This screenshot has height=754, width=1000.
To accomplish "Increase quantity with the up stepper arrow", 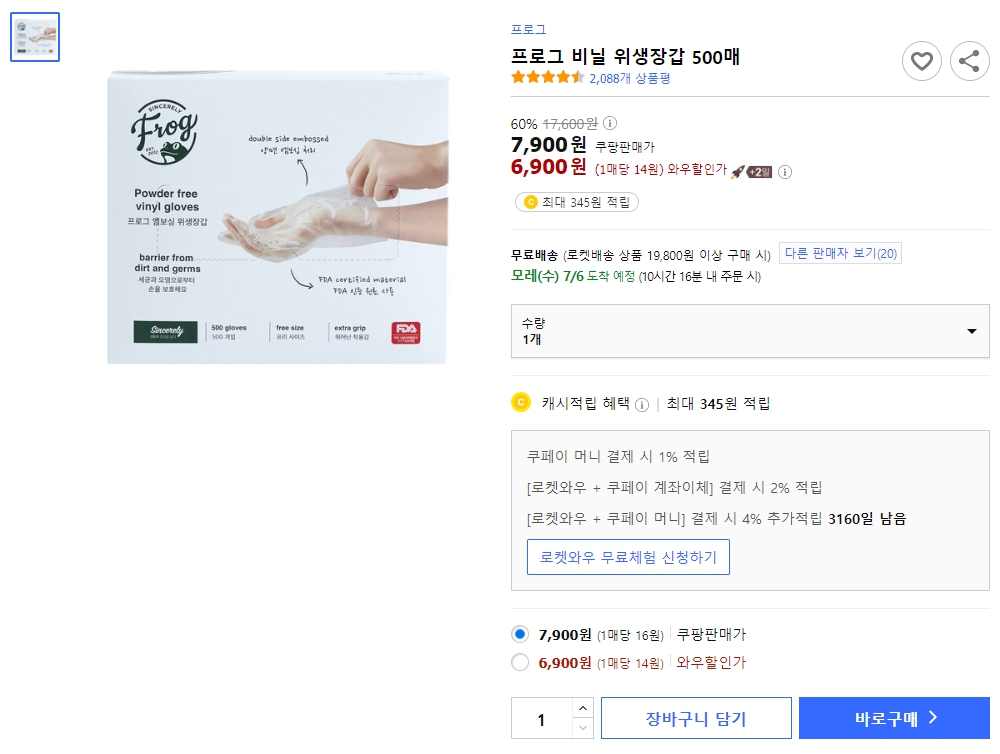I will [x=582, y=709].
